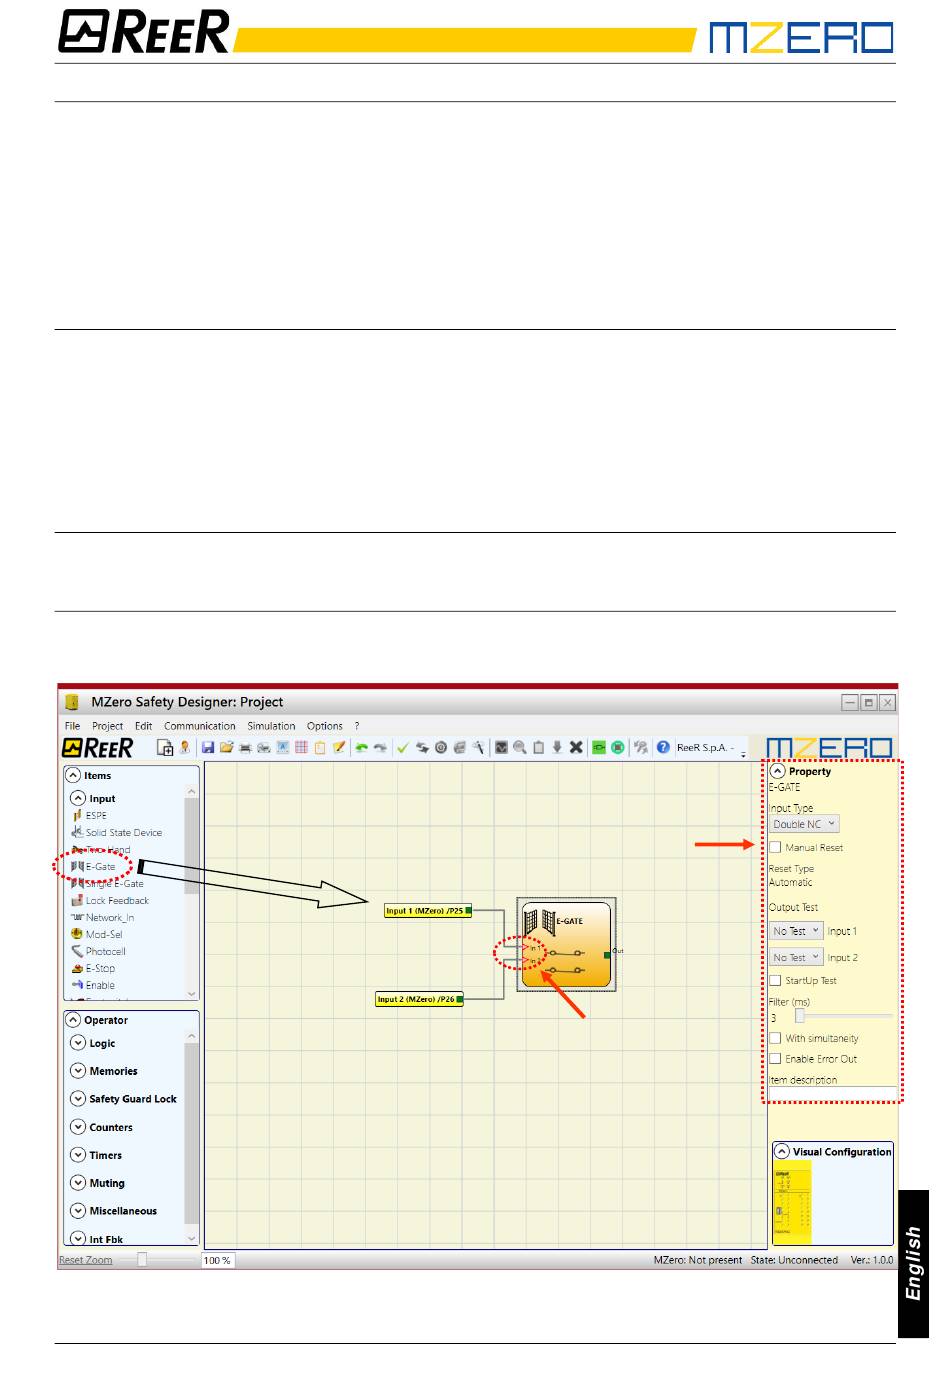Click the E-GATE block on canvas
Screen dimensions: 950x1378
coord(566,945)
